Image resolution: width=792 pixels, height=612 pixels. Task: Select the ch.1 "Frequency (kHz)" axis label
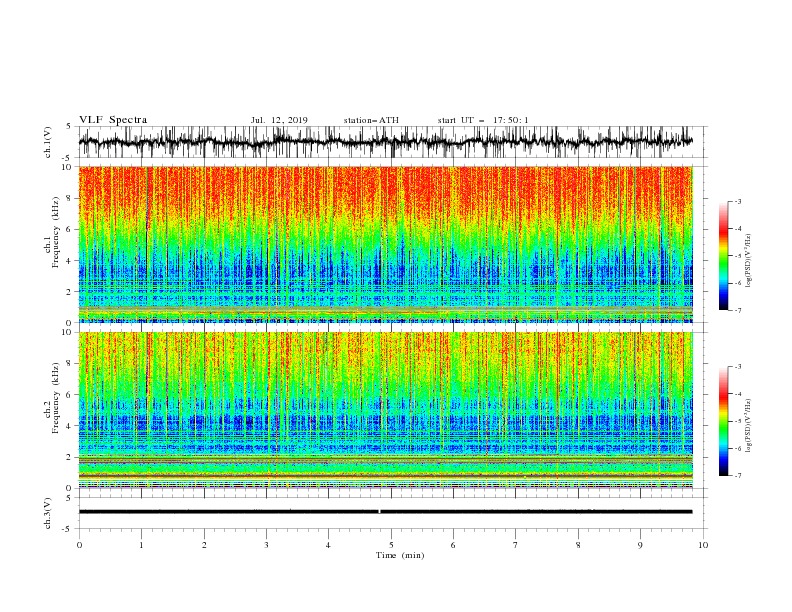[x=56, y=230]
